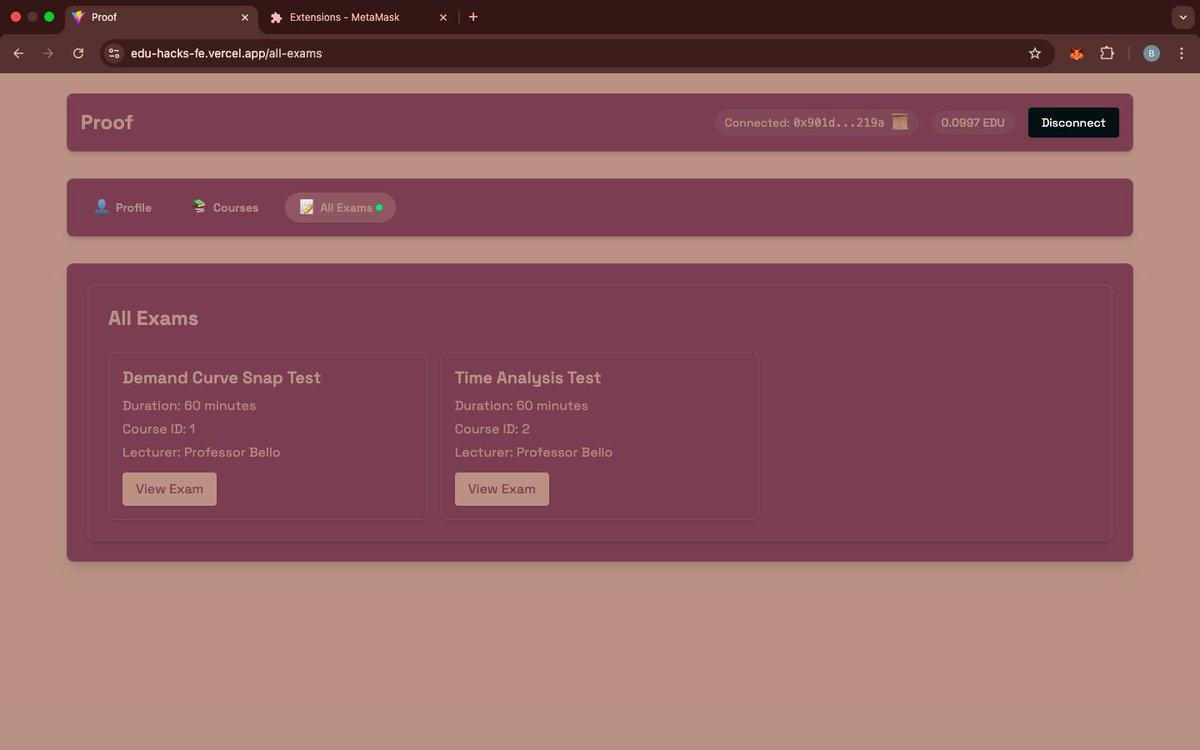Open site information icon in address bar
1200x750 pixels.
point(114,54)
